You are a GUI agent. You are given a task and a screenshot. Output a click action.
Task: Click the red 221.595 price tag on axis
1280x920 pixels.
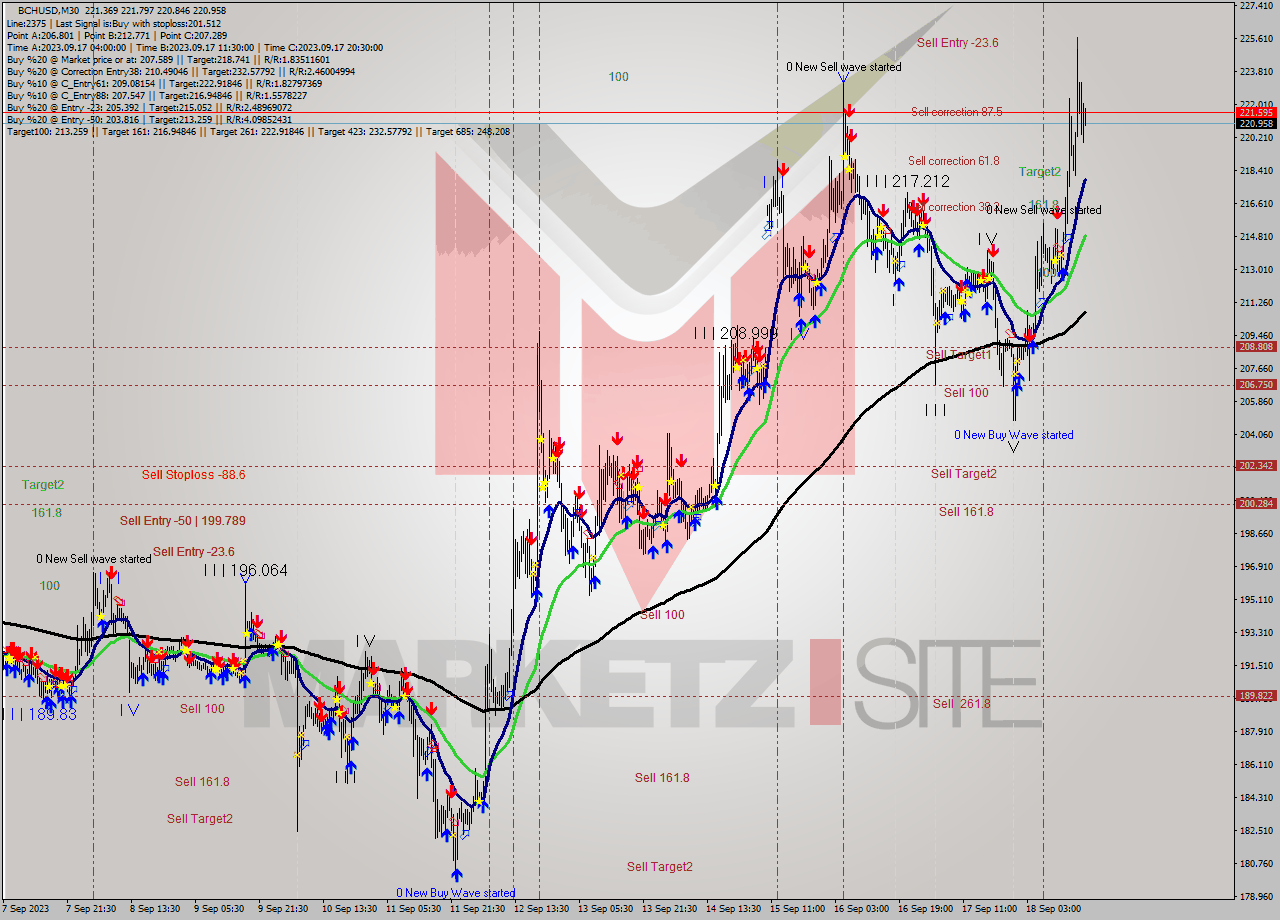(1256, 113)
